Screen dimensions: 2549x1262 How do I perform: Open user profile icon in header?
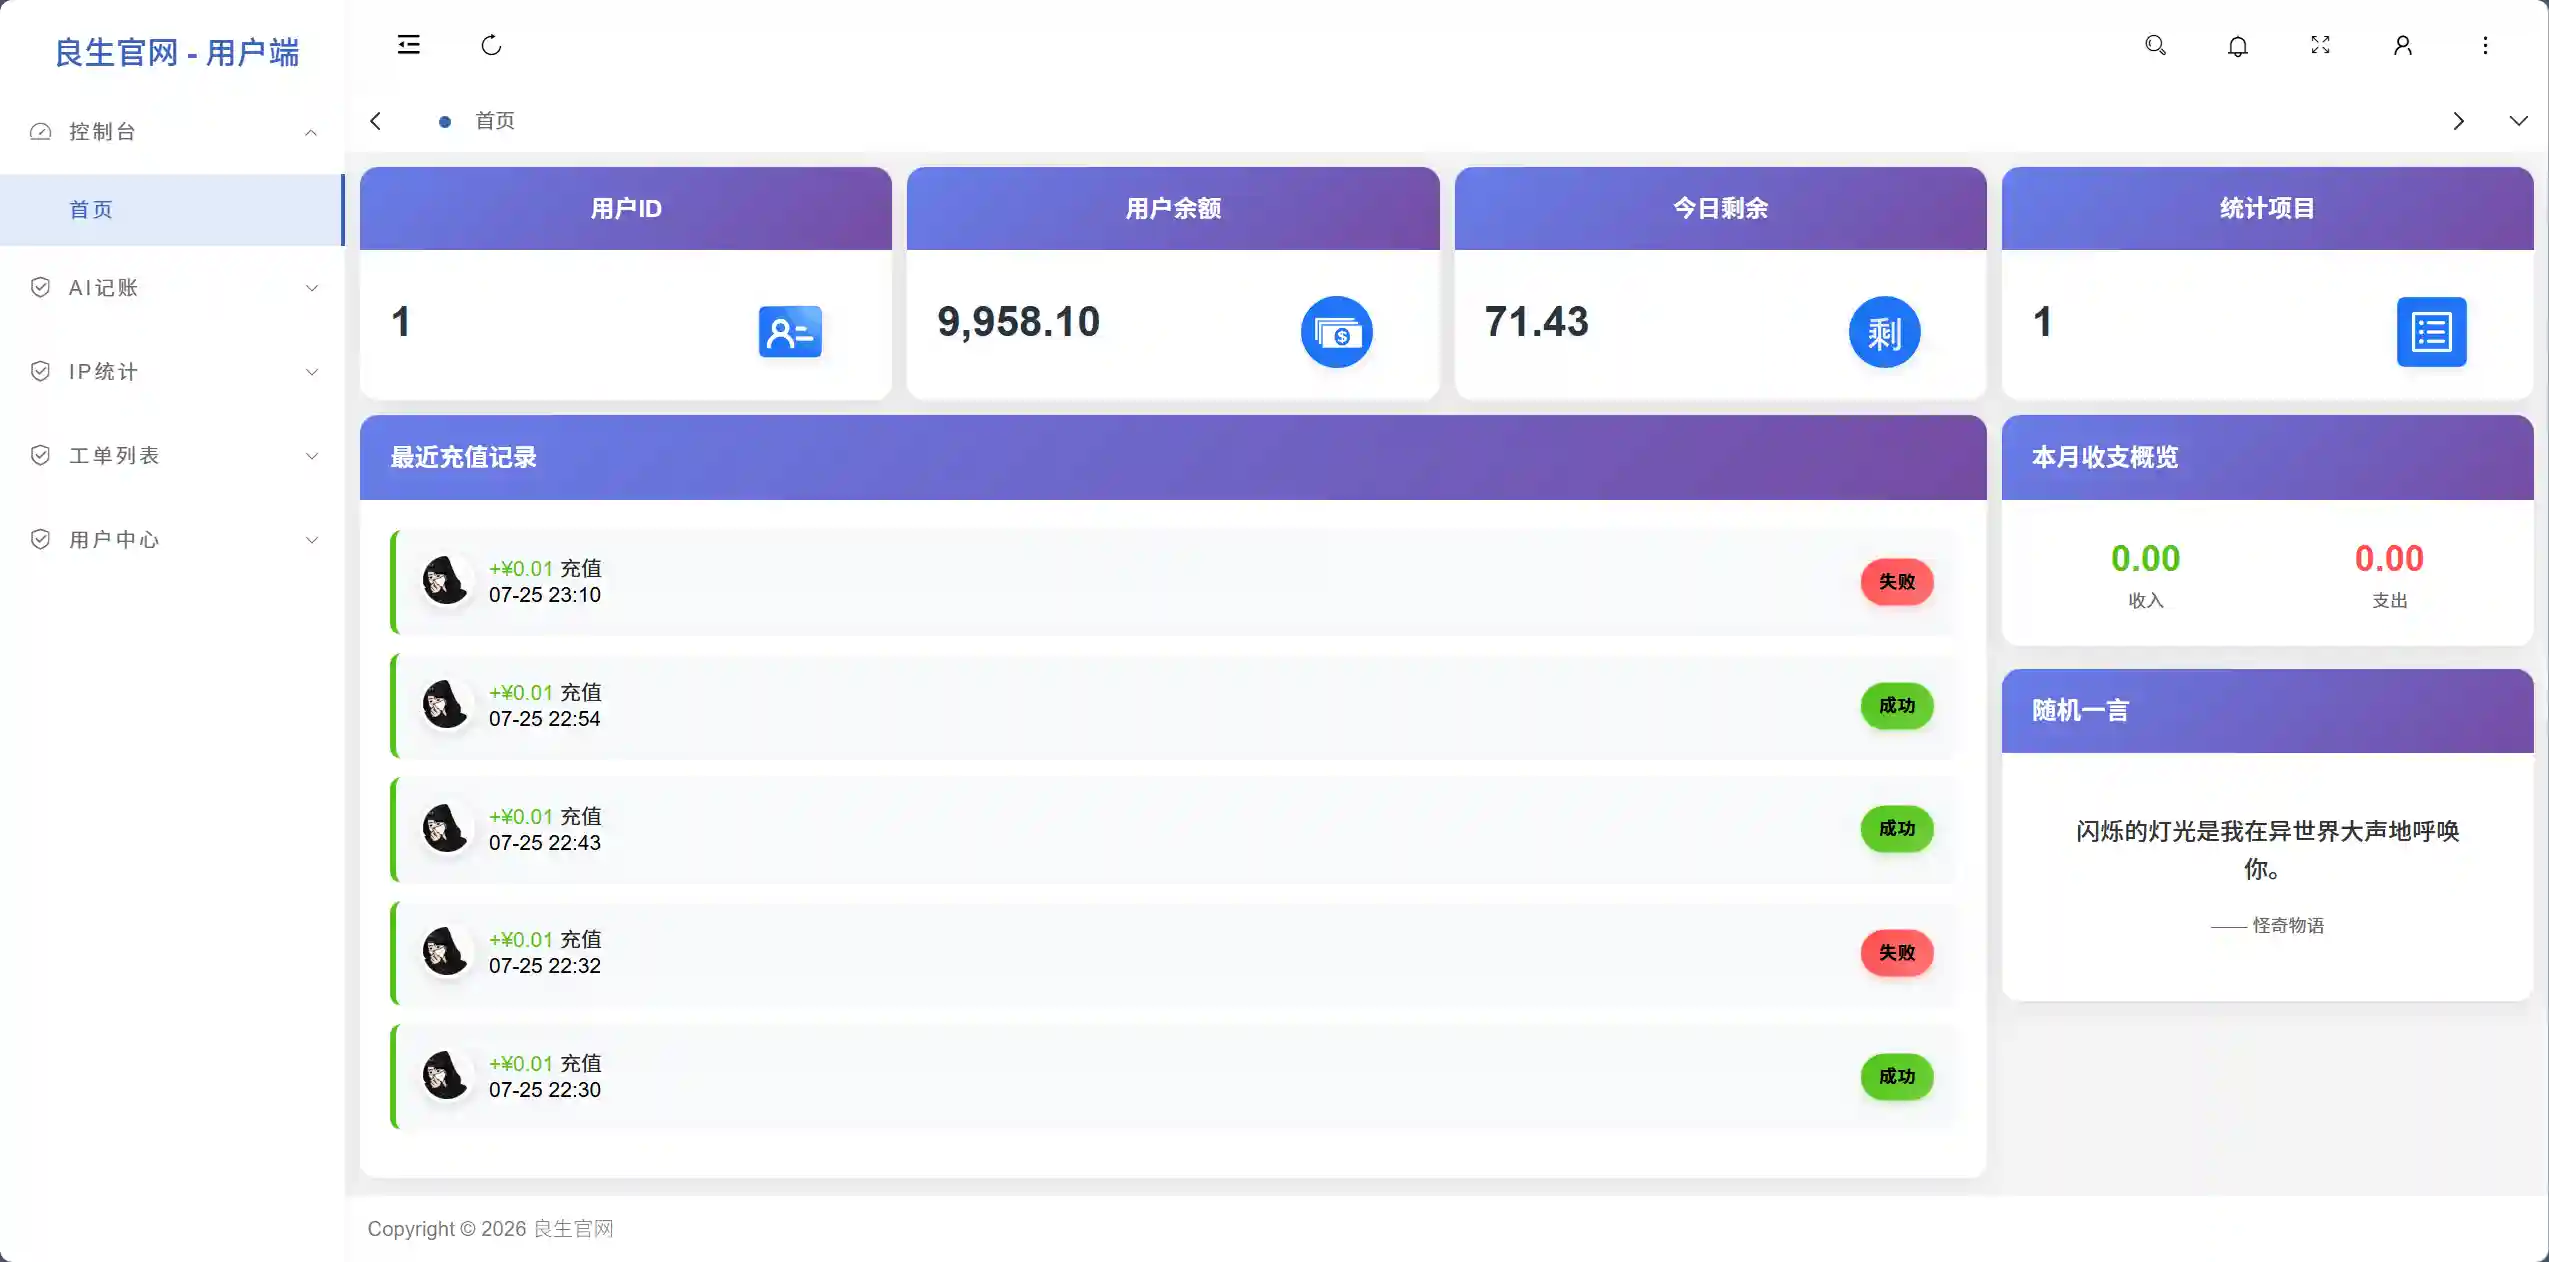(2402, 45)
